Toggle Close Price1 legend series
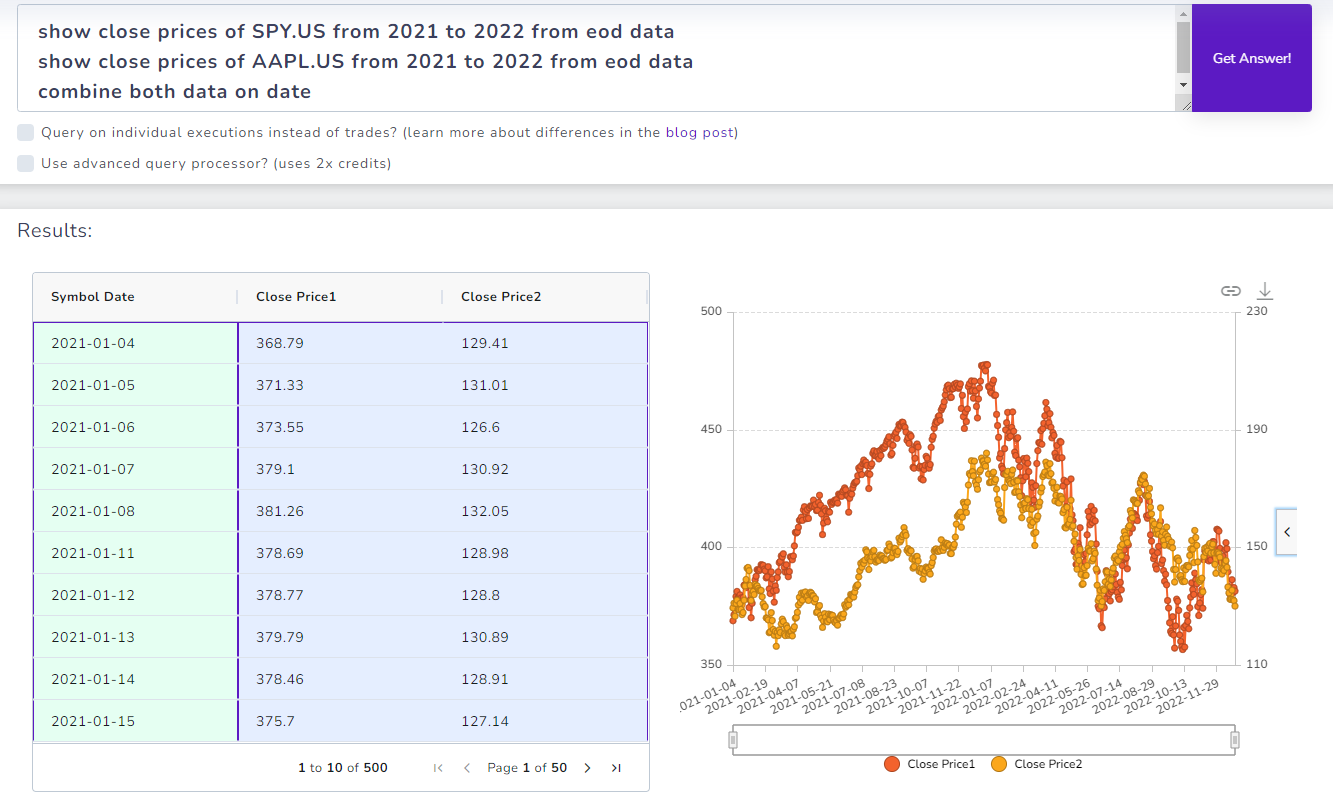 [930, 764]
